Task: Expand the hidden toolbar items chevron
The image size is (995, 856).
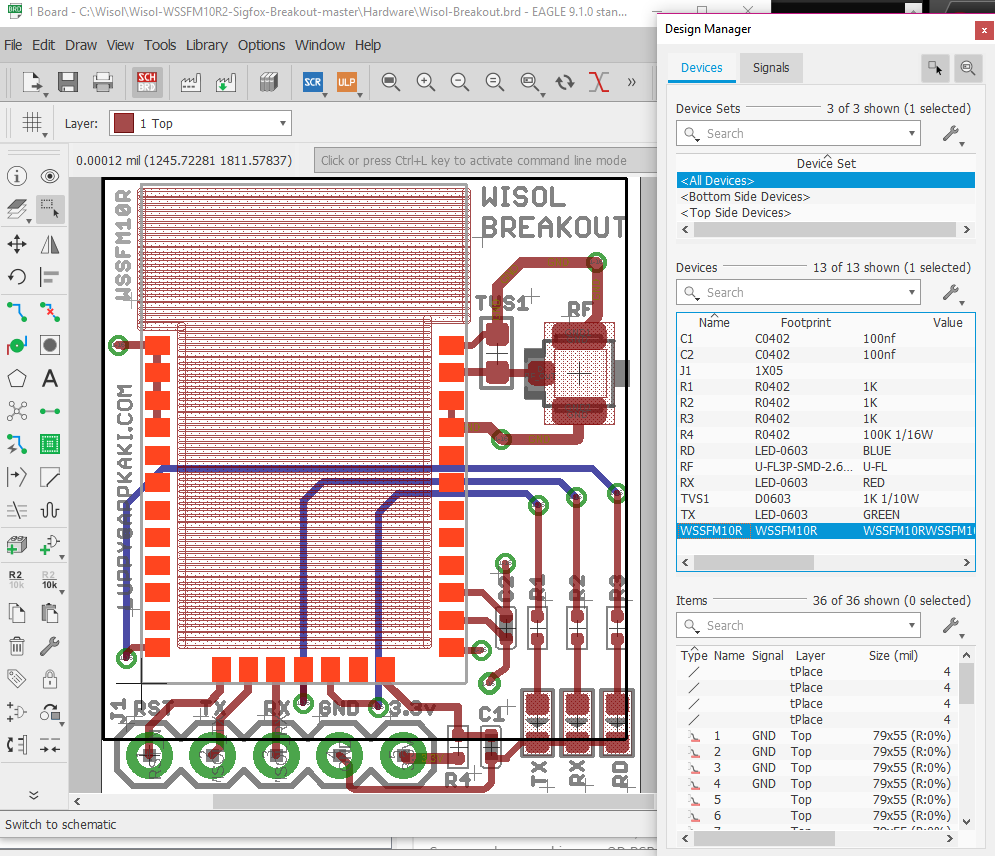Action: click(x=631, y=82)
